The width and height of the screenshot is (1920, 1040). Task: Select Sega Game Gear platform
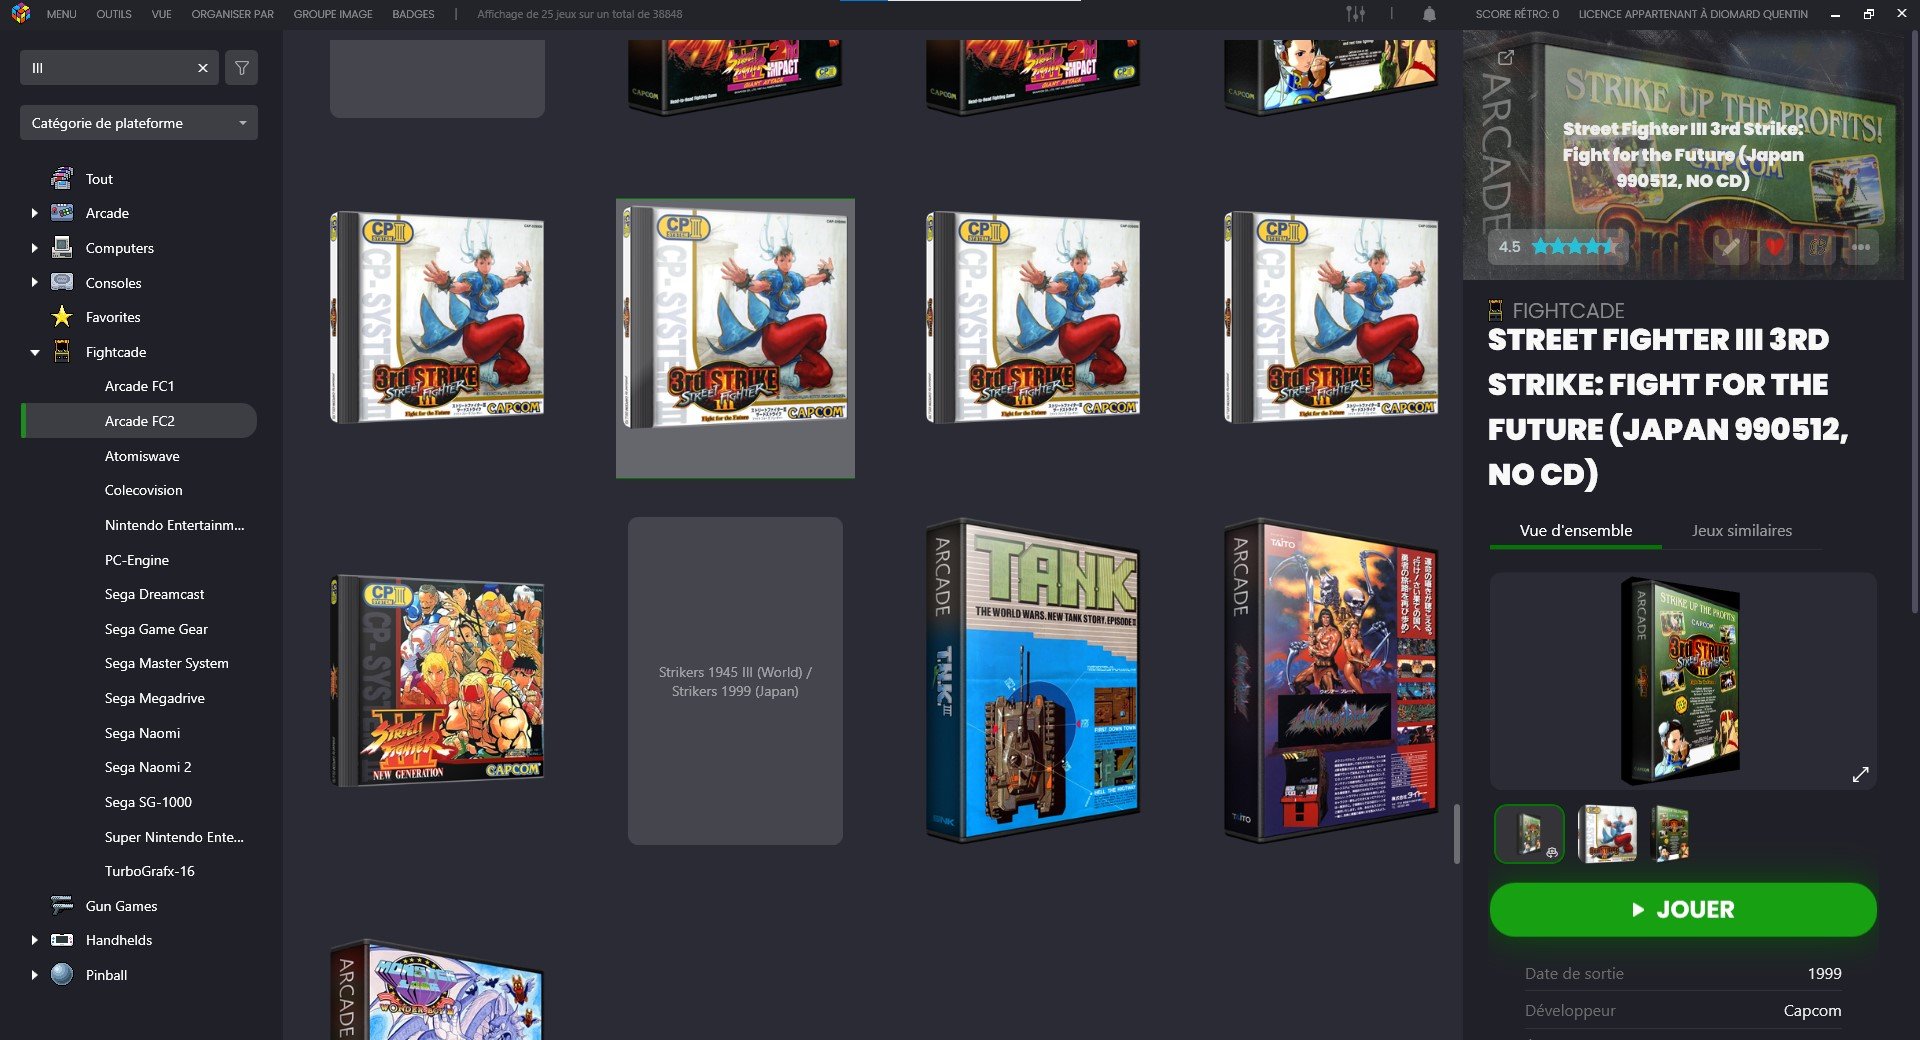coord(156,629)
